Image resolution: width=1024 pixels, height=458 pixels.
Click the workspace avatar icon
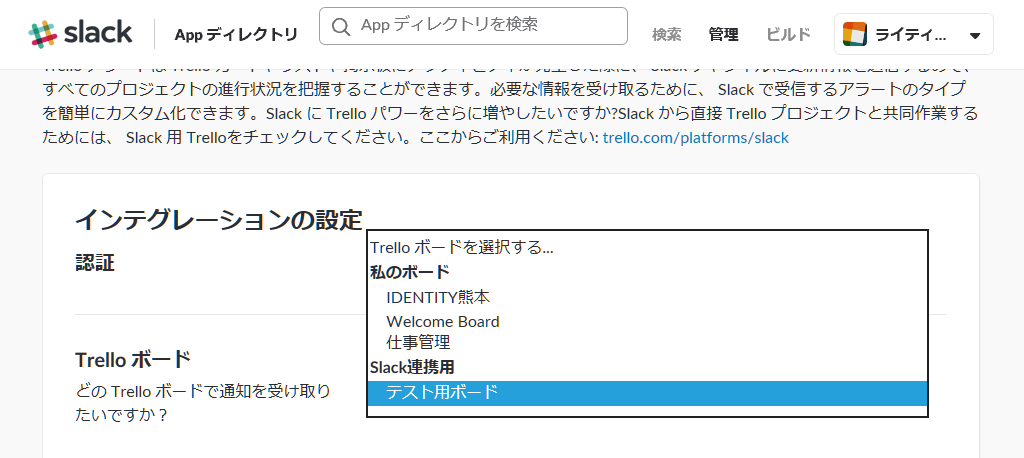click(854, 34)
